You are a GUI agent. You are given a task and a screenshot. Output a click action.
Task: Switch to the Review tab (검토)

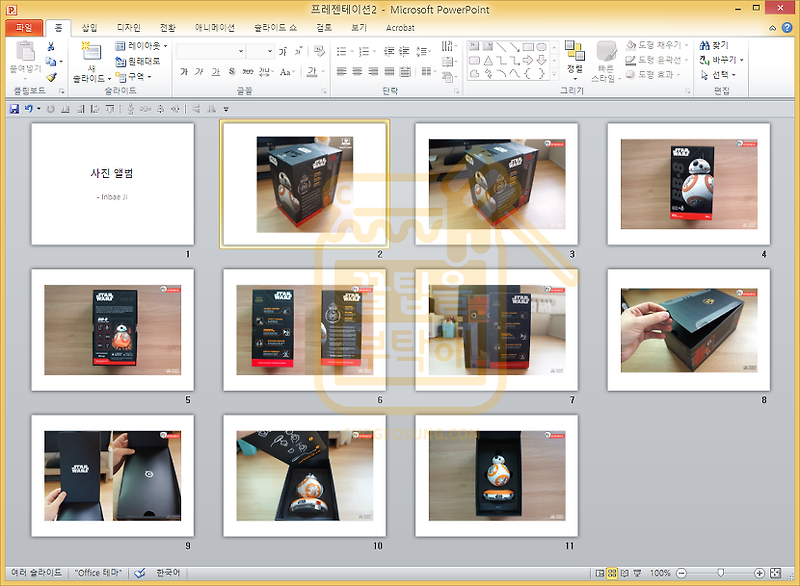[x=324, y=28]
